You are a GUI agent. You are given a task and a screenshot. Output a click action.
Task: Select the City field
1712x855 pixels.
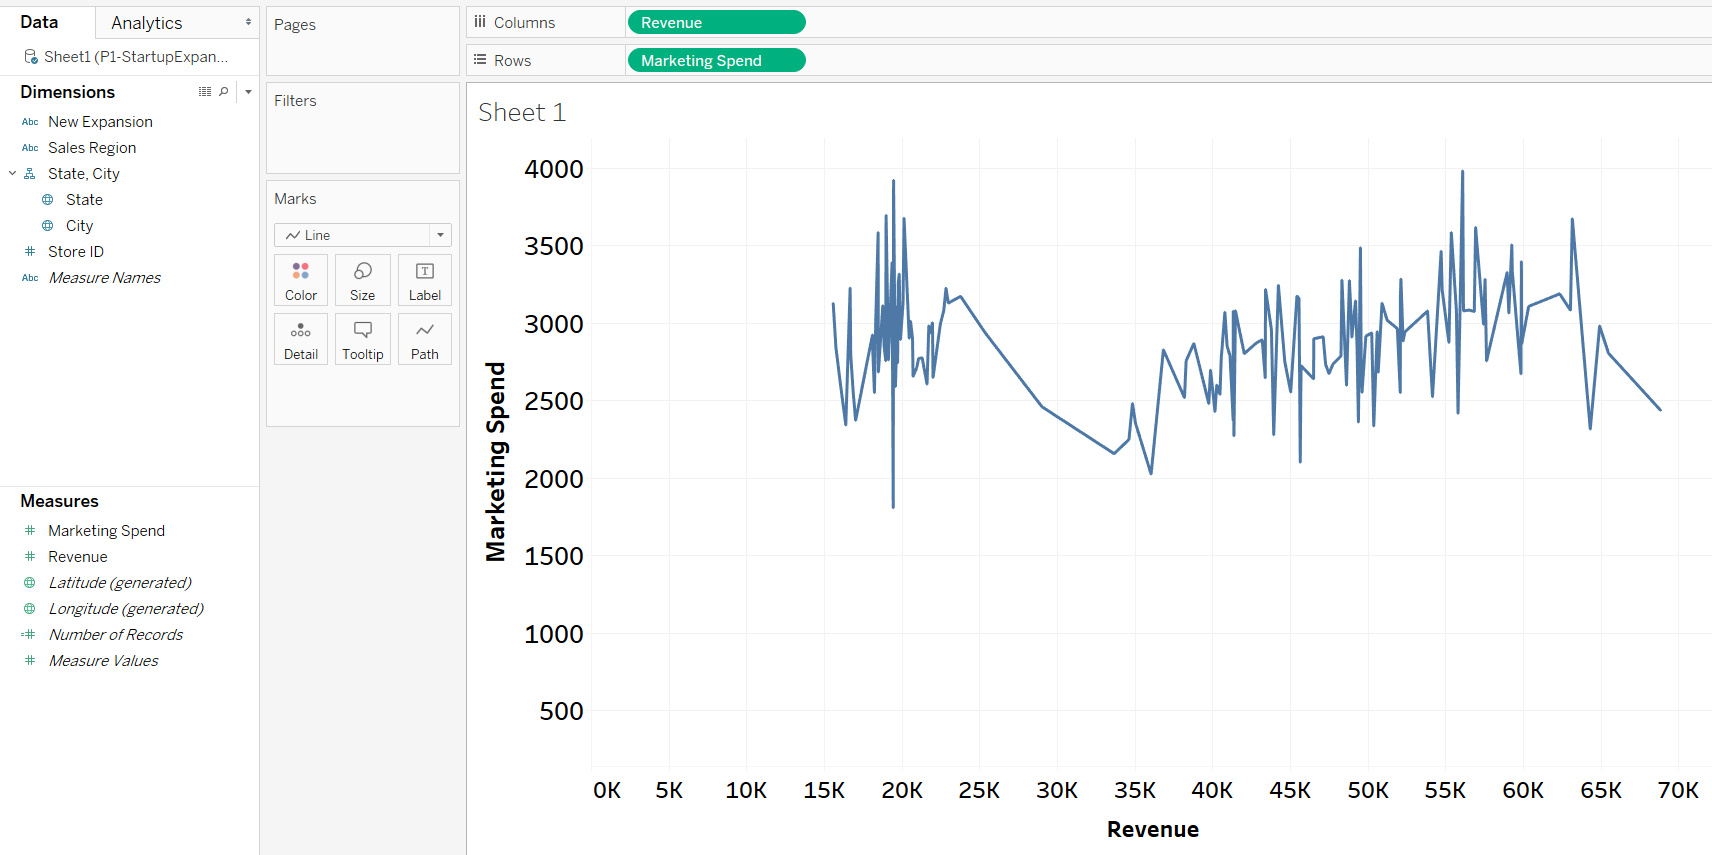click(79, 226)
